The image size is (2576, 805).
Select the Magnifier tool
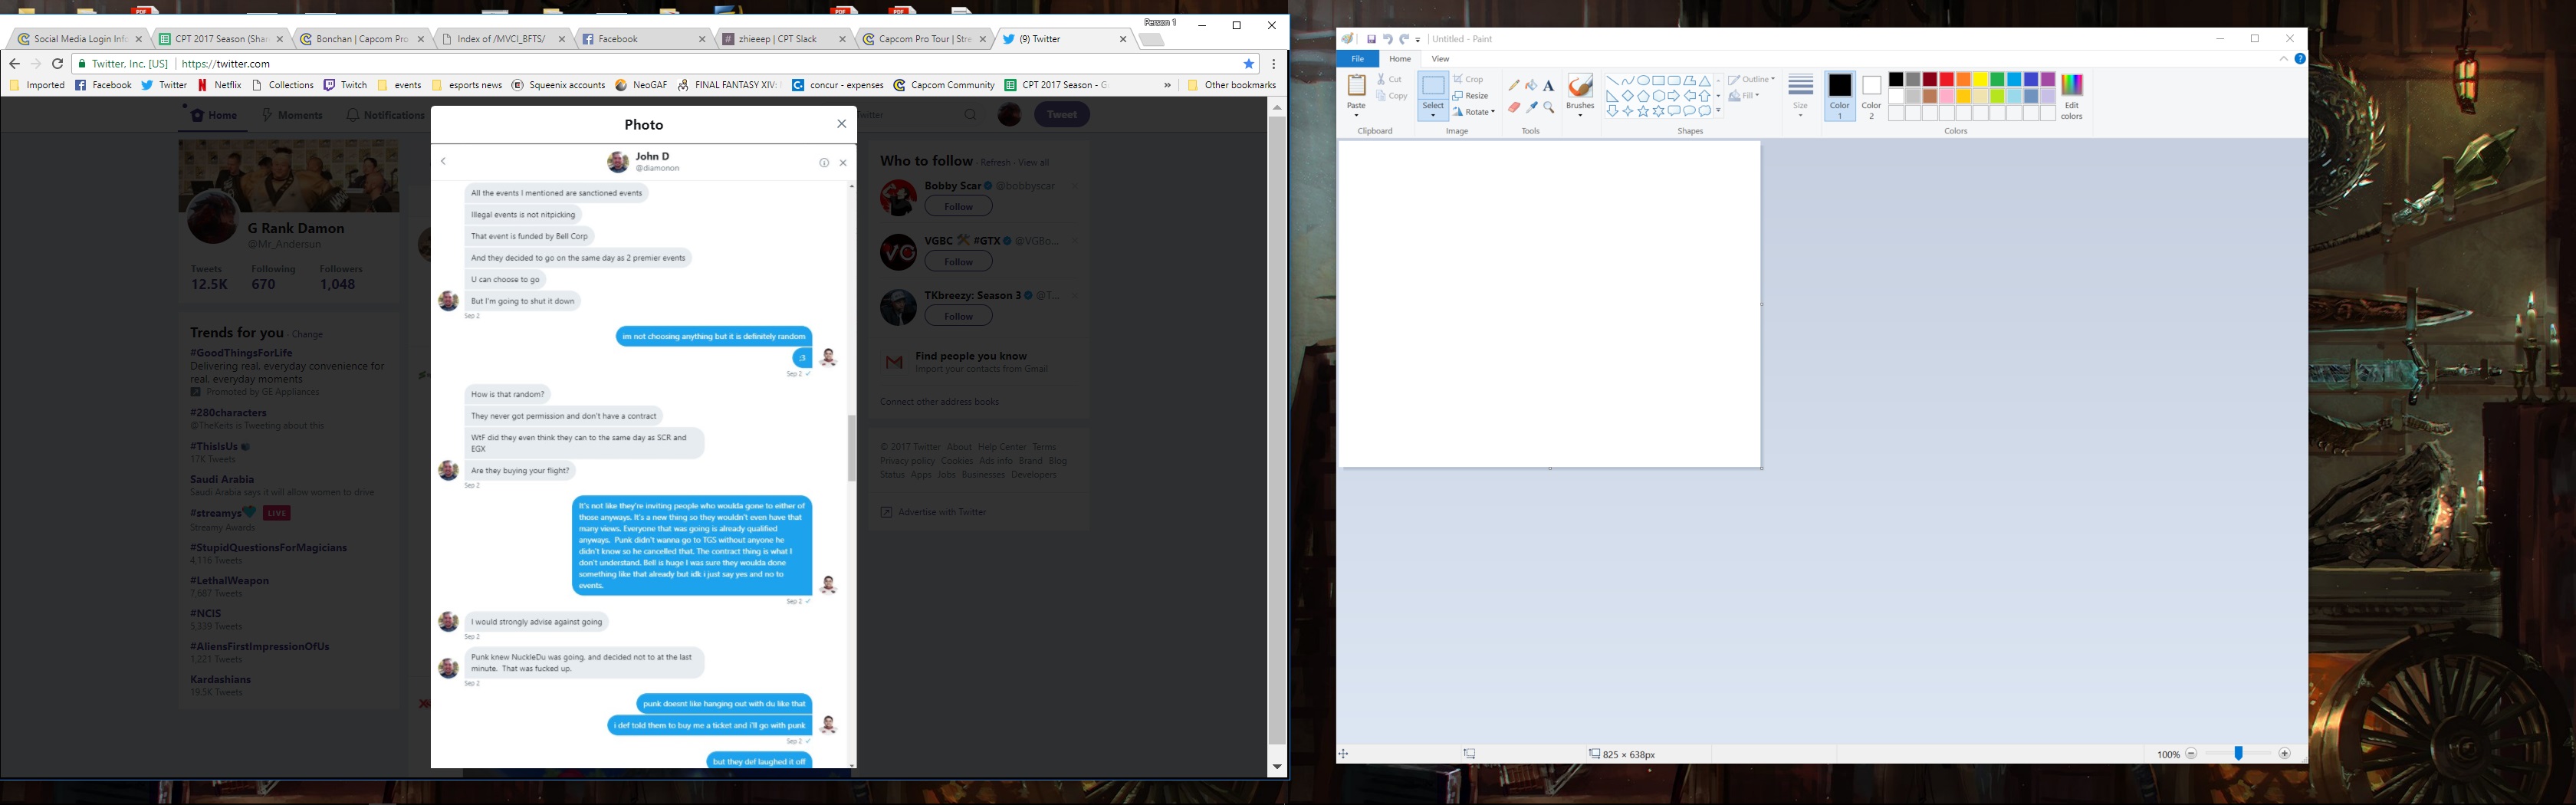tap(1549, 107)
